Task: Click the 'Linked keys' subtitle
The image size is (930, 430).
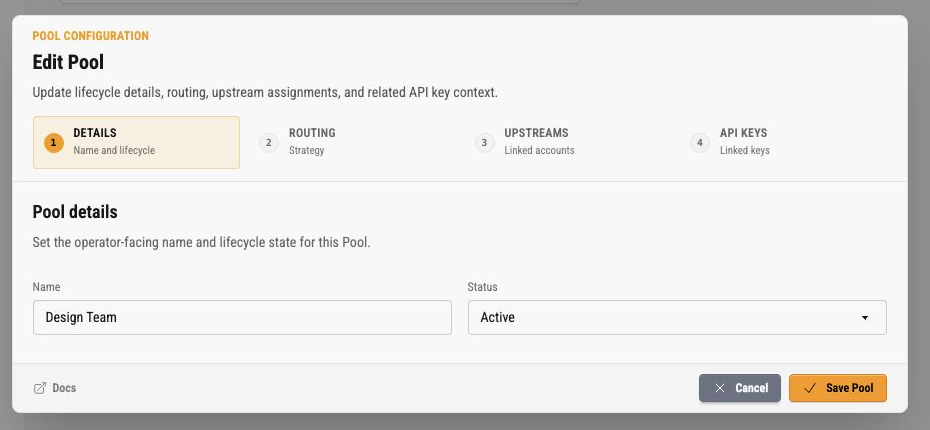Action: tap(745, 151)
